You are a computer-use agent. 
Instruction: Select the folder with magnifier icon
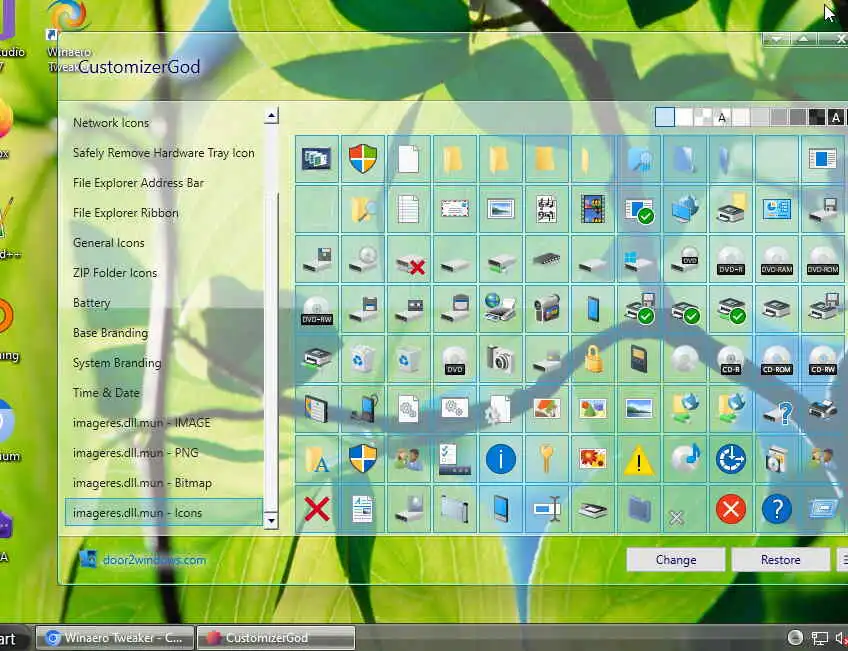coord(363,209)
